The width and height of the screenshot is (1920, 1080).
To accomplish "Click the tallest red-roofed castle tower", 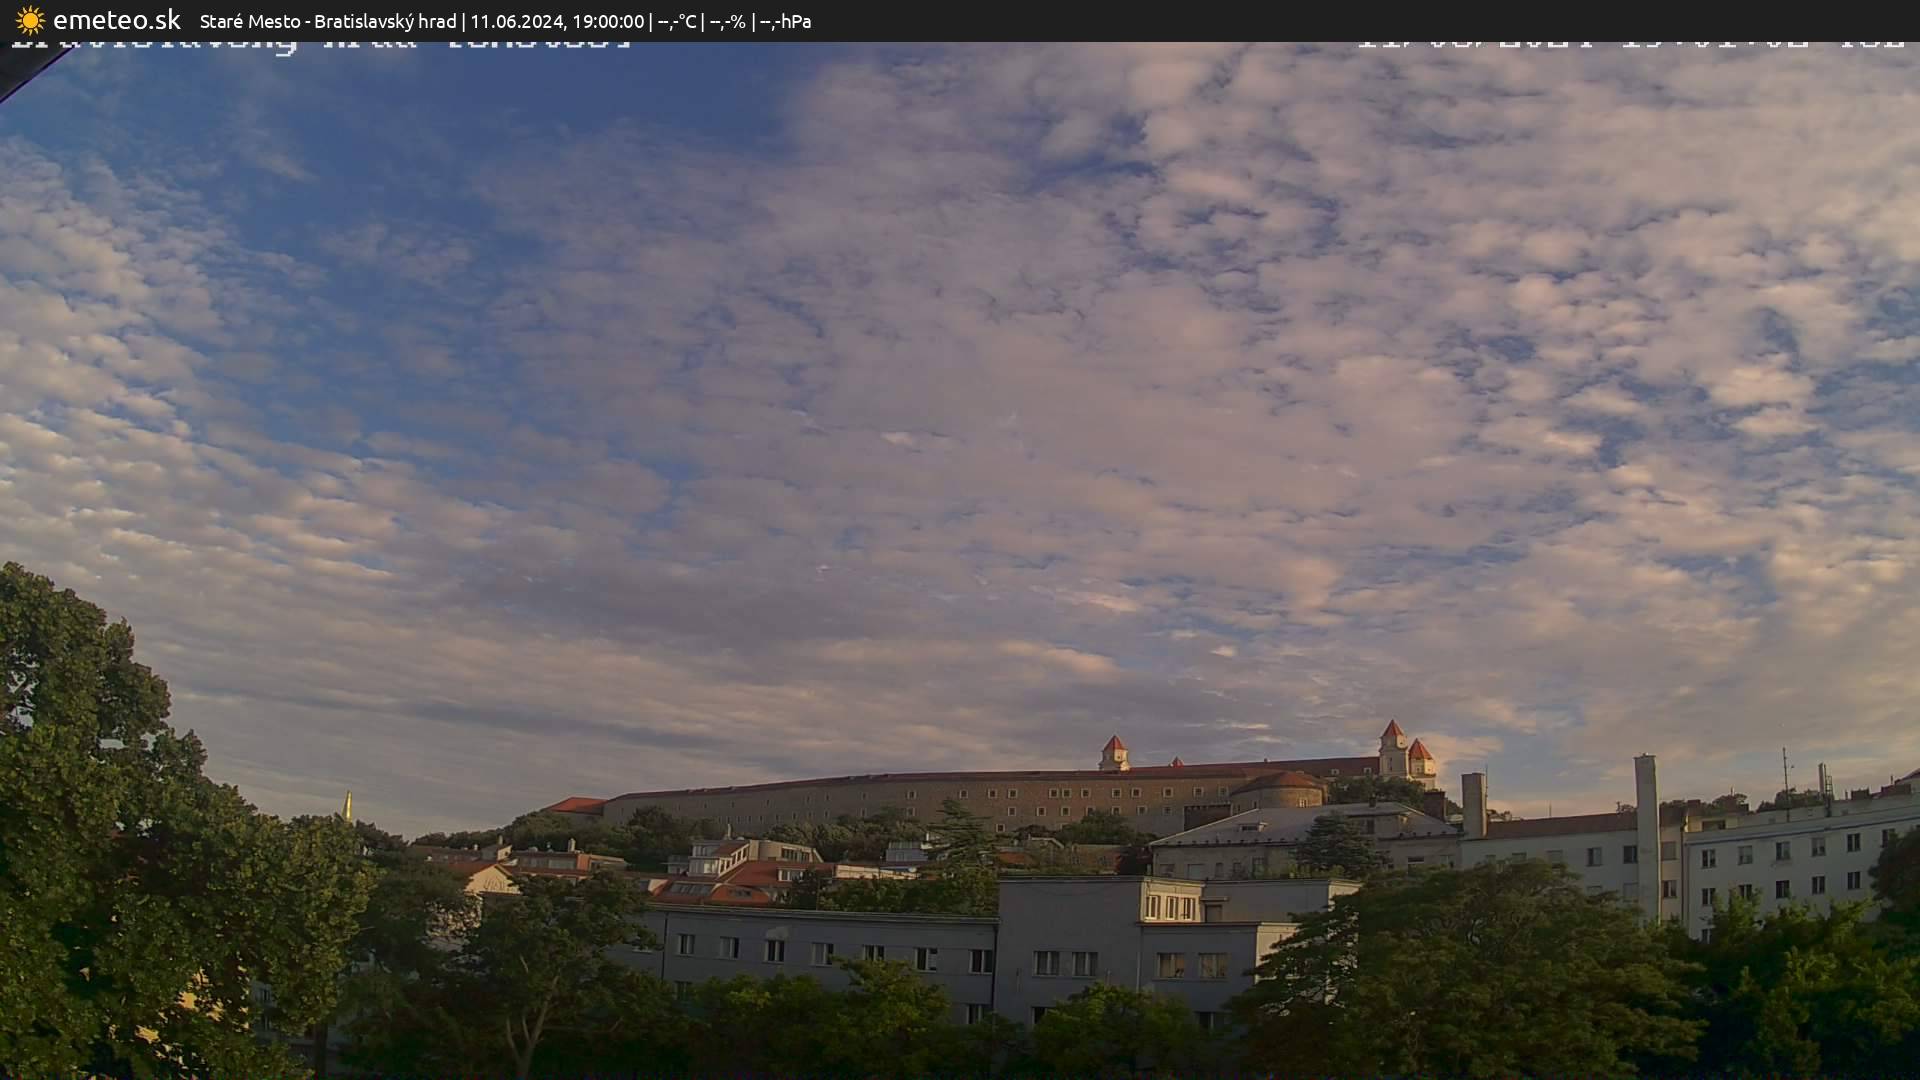I will tap(1392, 745).
